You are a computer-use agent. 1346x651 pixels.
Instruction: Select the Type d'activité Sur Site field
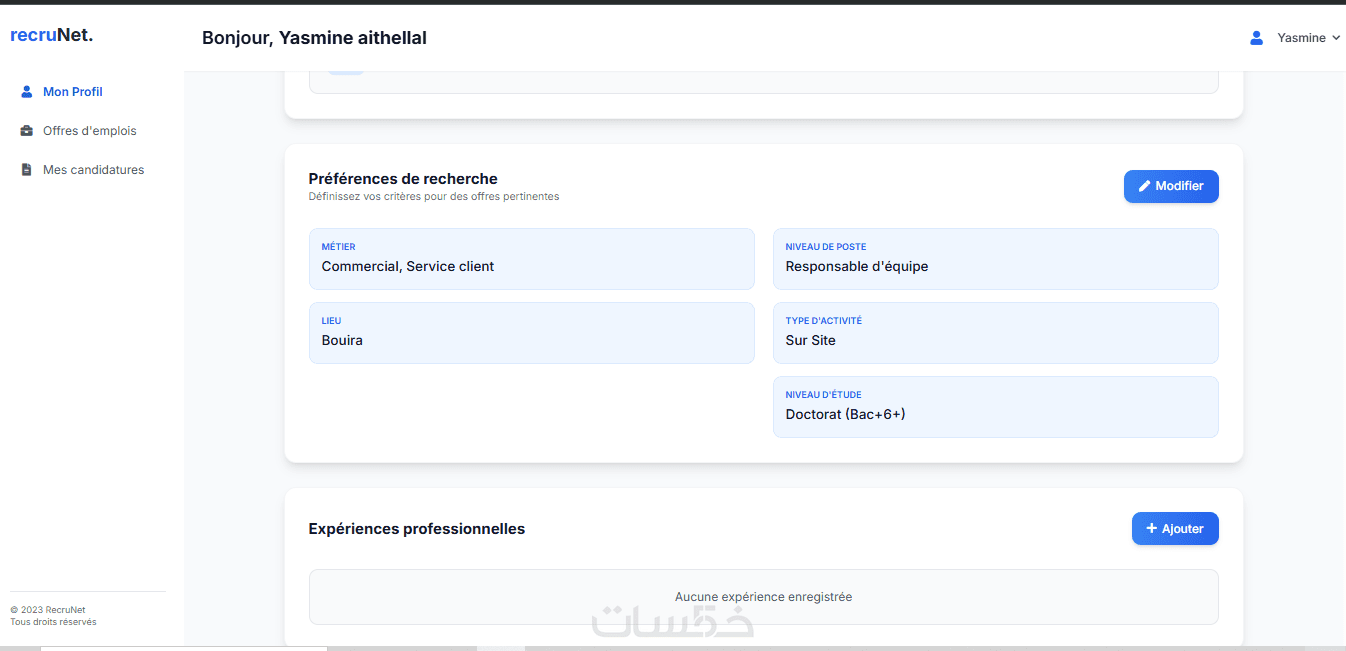tap(995, 333)
